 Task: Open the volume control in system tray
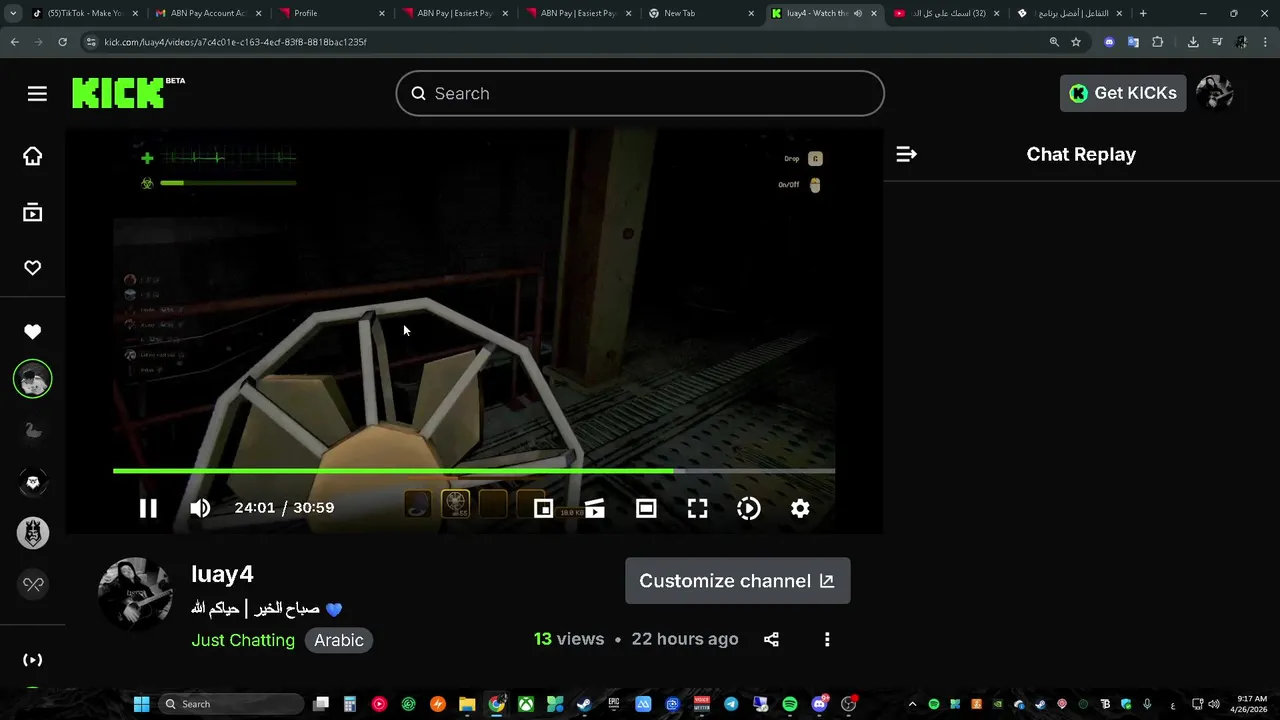point(1214,704)
